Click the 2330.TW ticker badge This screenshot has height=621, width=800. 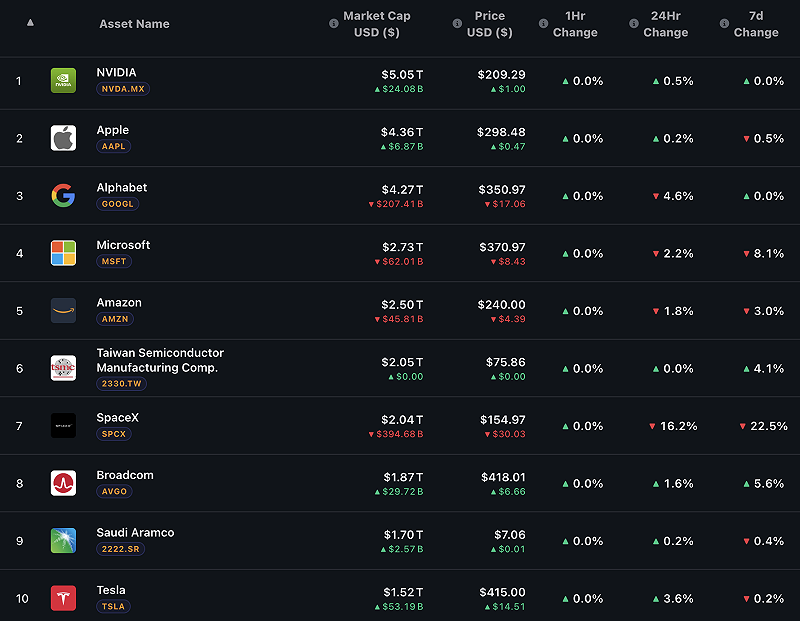point(121,384)
